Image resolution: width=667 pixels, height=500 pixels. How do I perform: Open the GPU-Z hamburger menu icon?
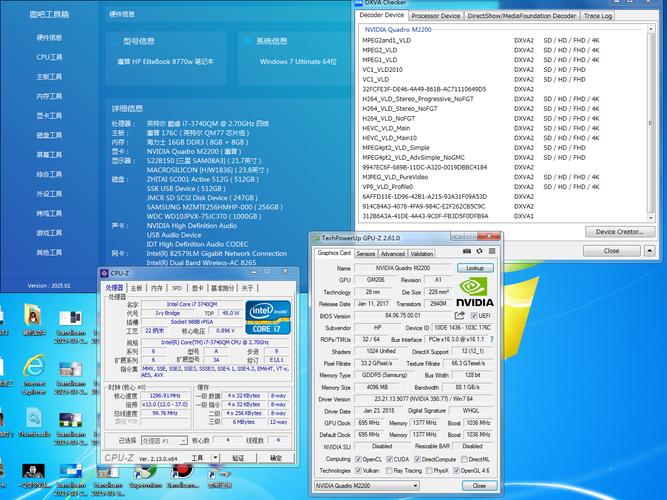[x=492, y=251]
